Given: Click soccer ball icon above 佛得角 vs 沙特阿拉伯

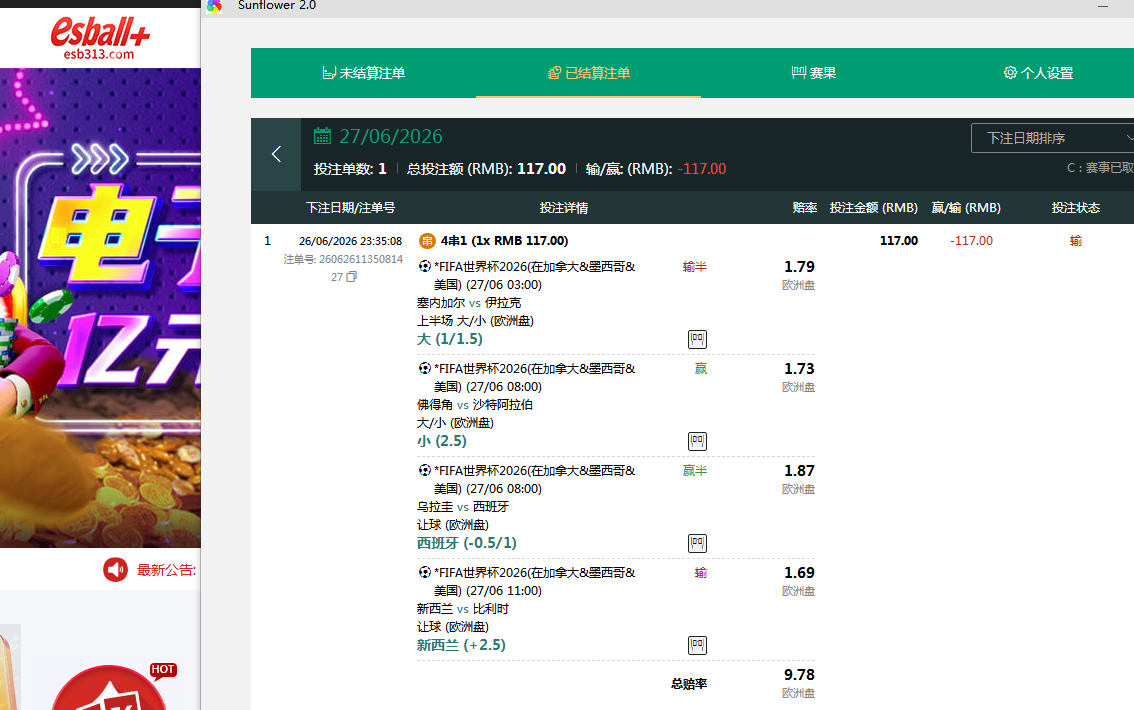Looking at the screenshot, I should (x=425, y=368).
